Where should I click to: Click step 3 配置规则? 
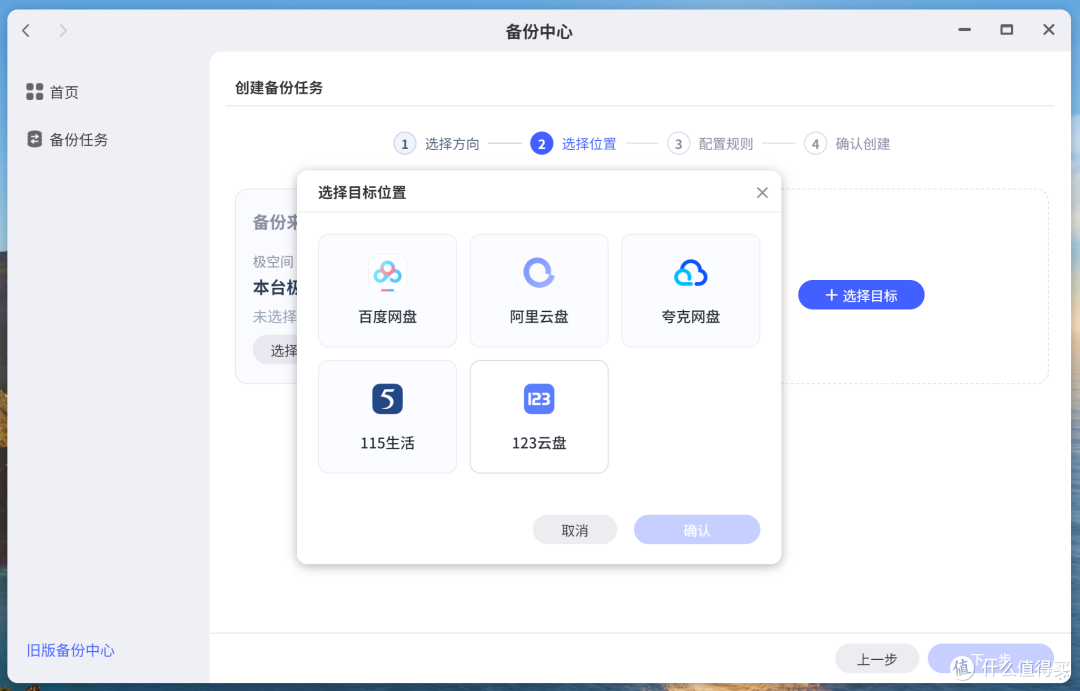coord(710,143)
